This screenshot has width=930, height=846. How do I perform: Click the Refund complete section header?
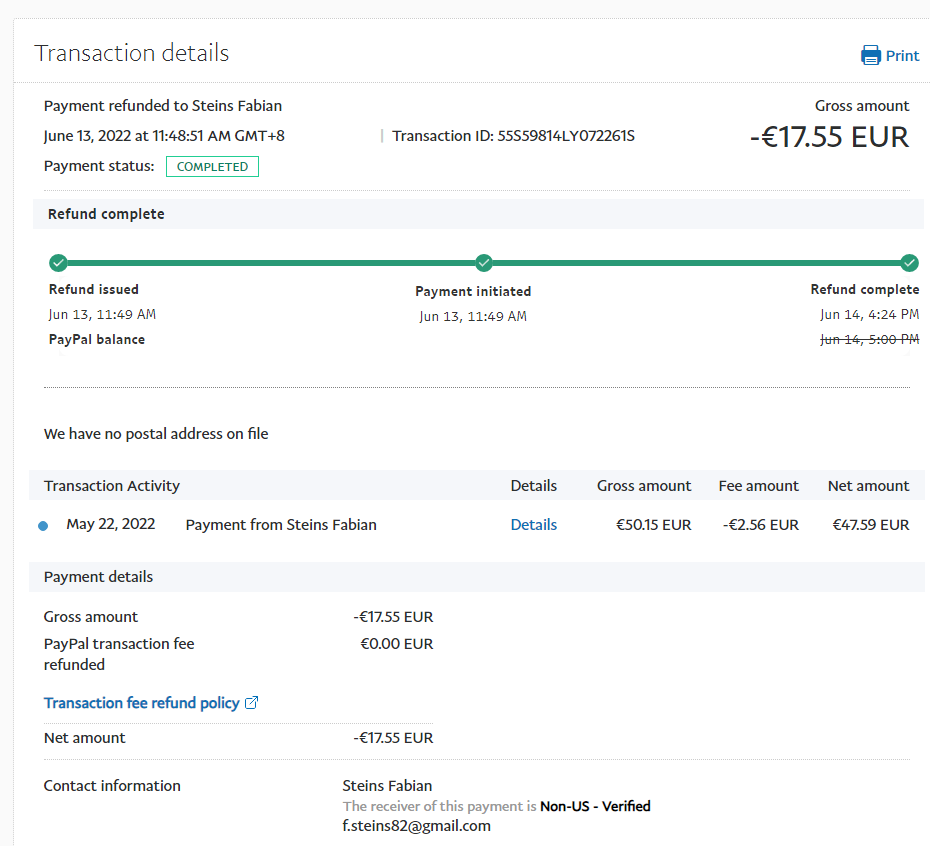106,214
